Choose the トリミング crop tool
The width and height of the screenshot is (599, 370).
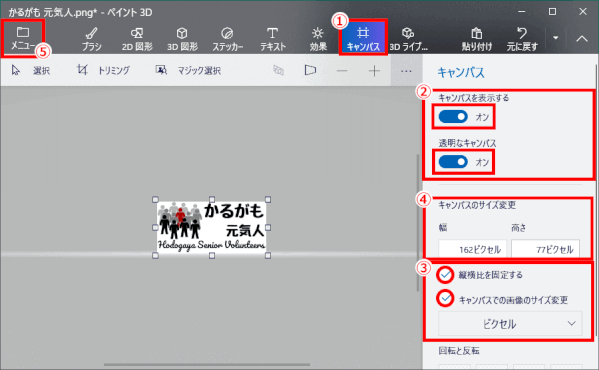tap(103, 70)
